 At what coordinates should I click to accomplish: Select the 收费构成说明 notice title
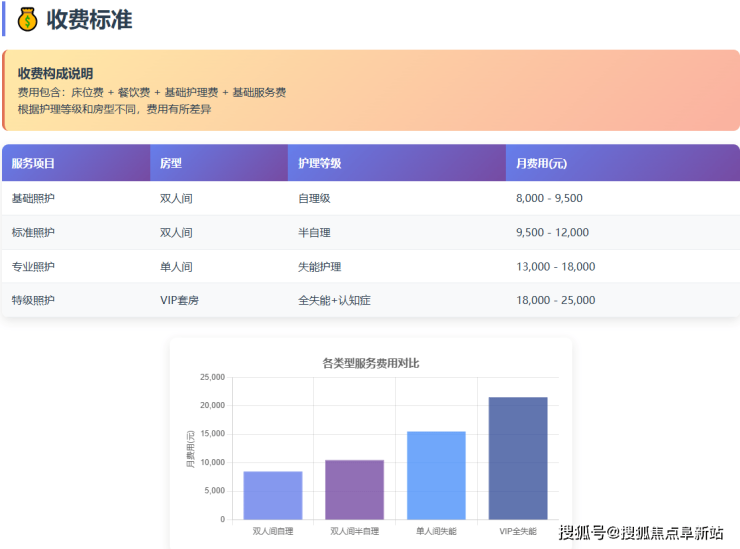55,73
